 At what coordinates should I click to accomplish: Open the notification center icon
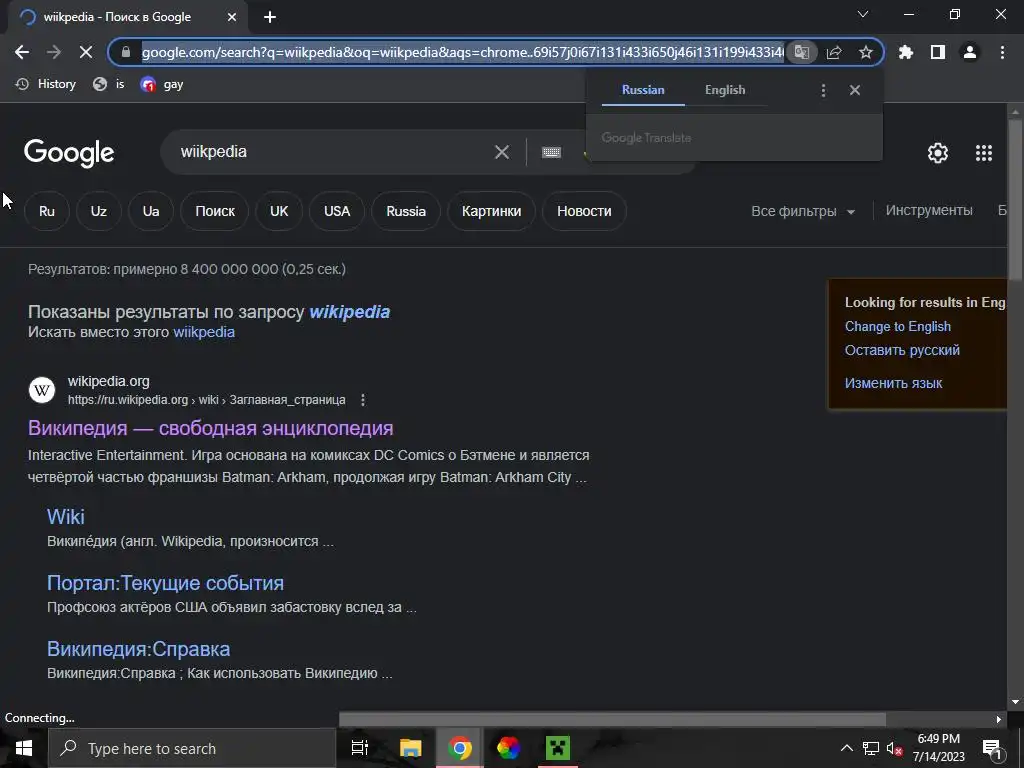click(x=992, y=748)
